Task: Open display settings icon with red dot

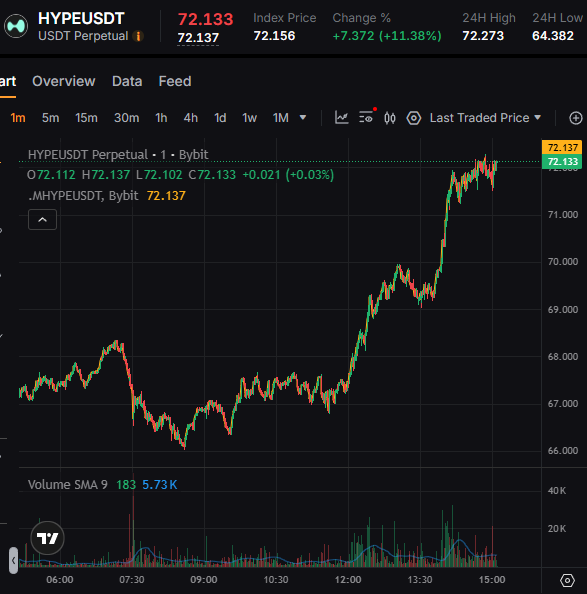Action: click(367, 117)
